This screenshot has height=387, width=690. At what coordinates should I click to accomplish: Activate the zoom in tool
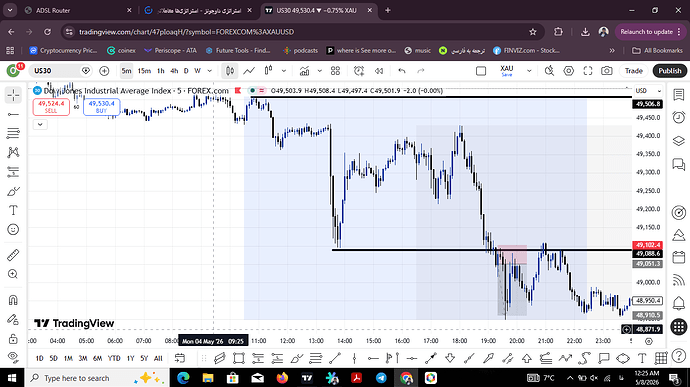coord(13,274)
